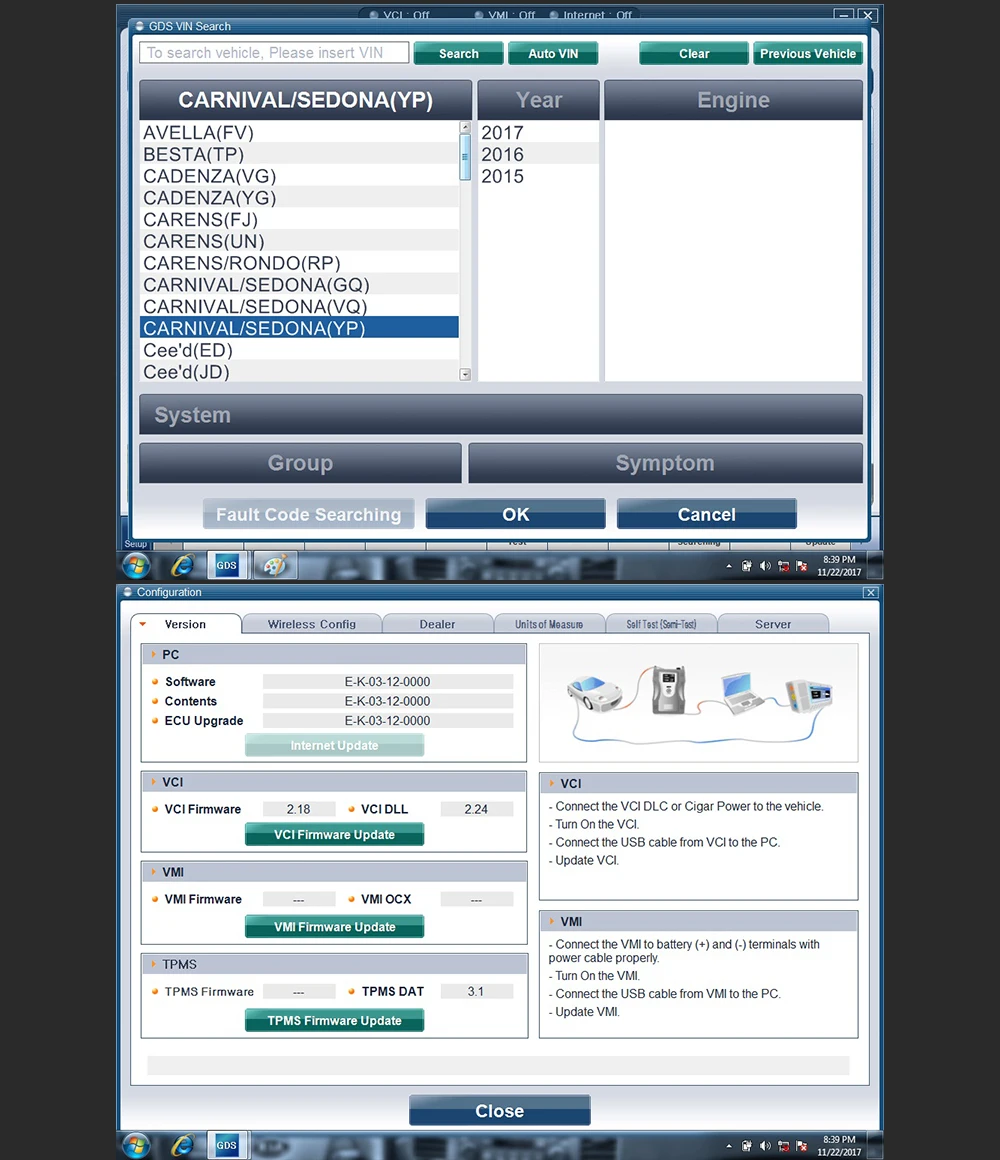Viewport: 1000px width, 1160px height.
Task: Select CARENS(FJ) model
Action: click(x=299, y=220)
